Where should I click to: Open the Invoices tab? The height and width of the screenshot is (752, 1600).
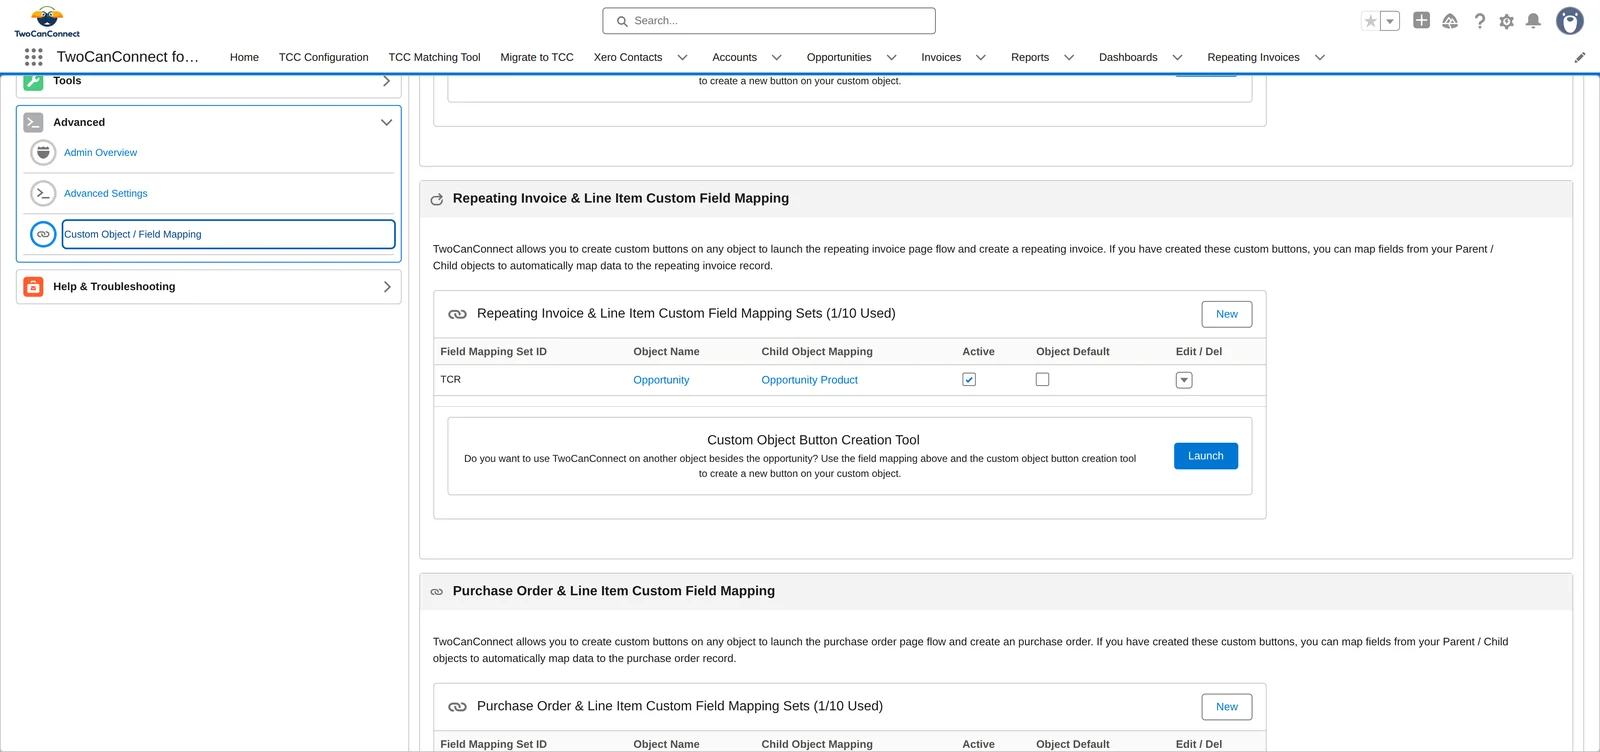click(941, 57)
